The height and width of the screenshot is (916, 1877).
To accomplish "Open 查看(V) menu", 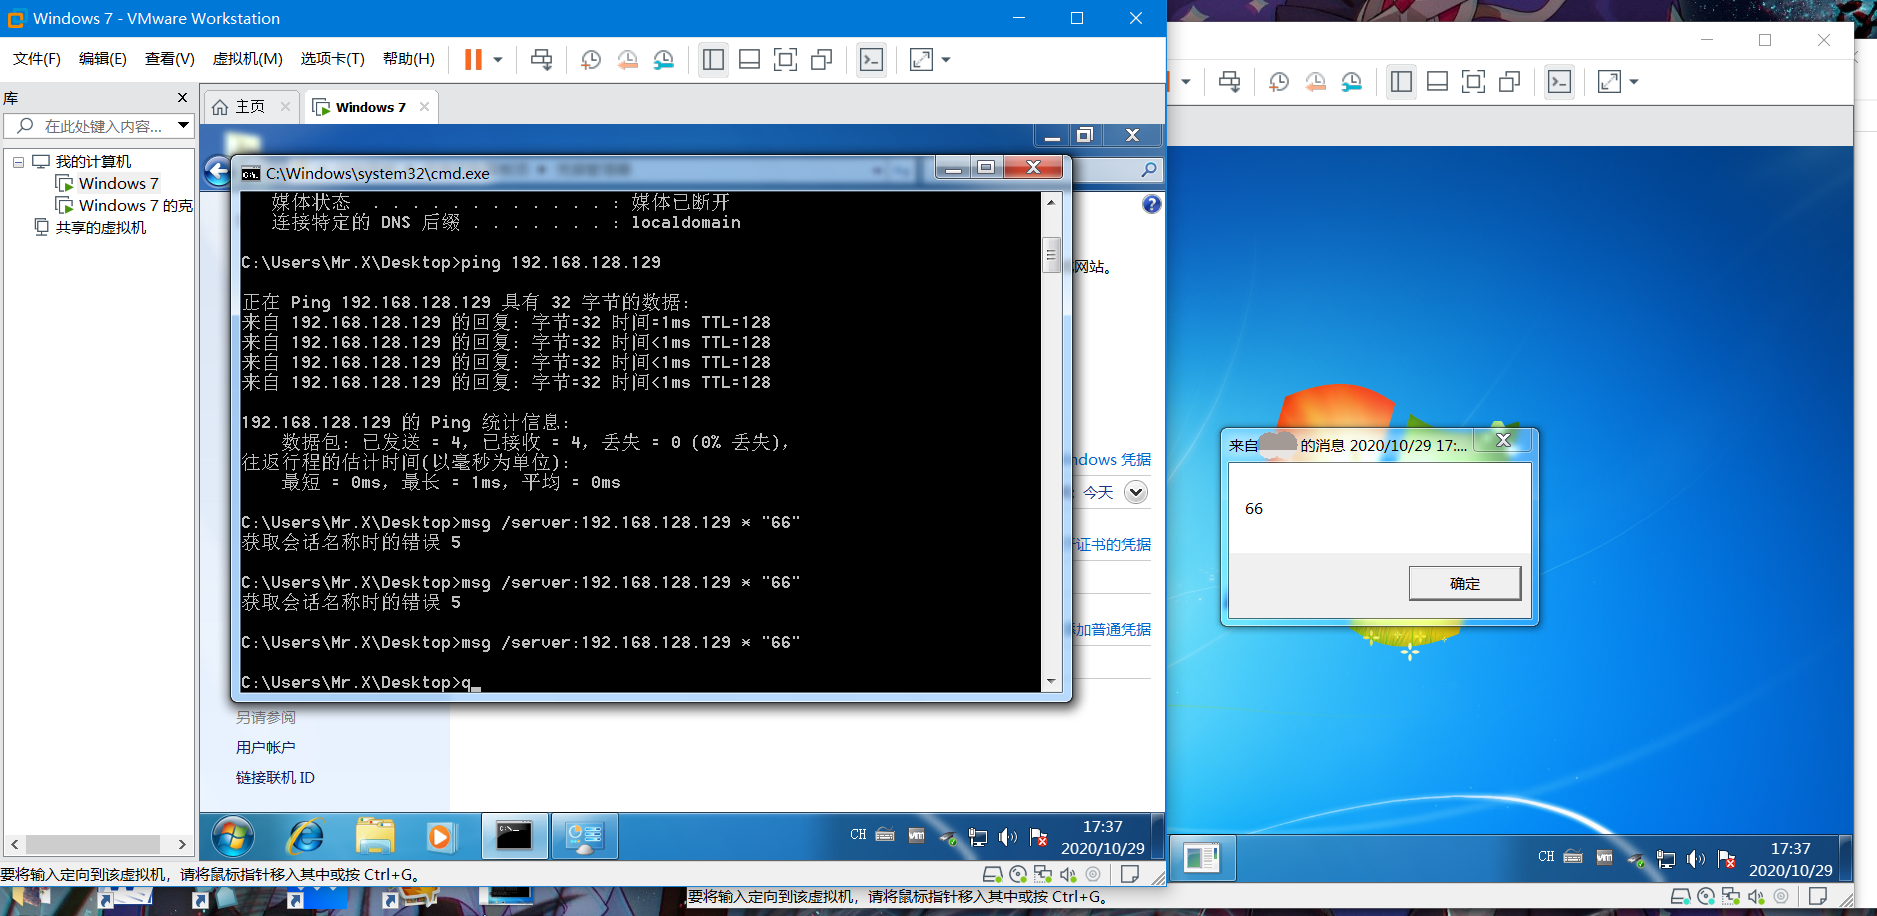I will click(170, 59).
